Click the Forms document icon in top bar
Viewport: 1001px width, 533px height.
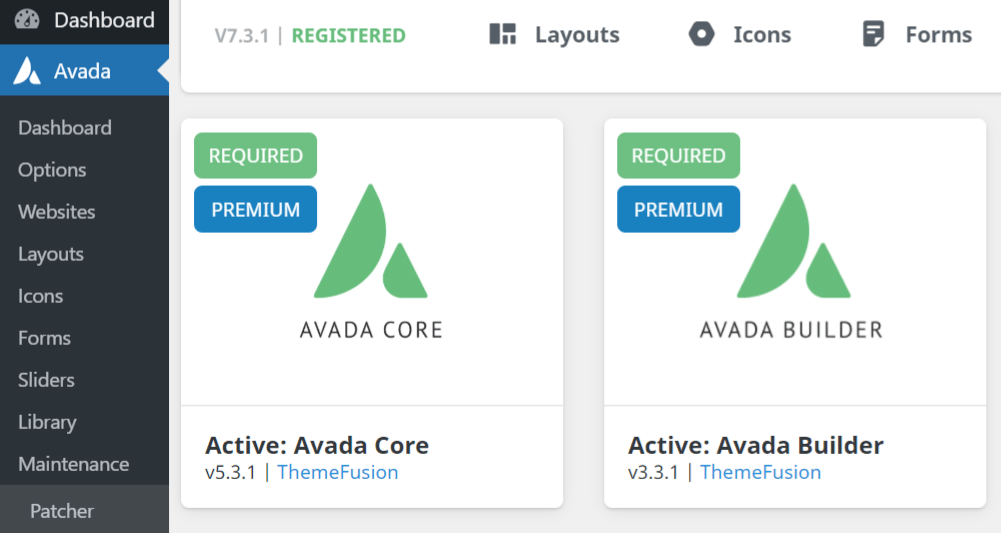(873, 34)
